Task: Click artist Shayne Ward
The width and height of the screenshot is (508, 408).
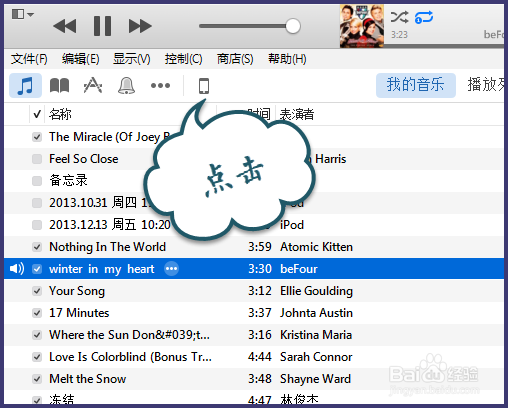Action: 315,379
